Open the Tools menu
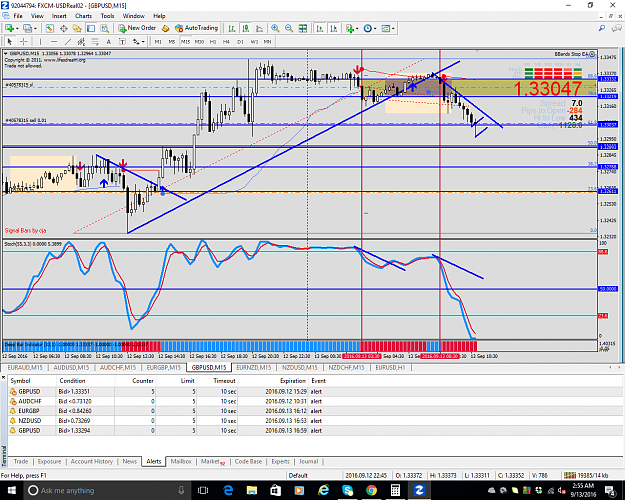Viewport: 625px width, 500px height. coord(107,16)
